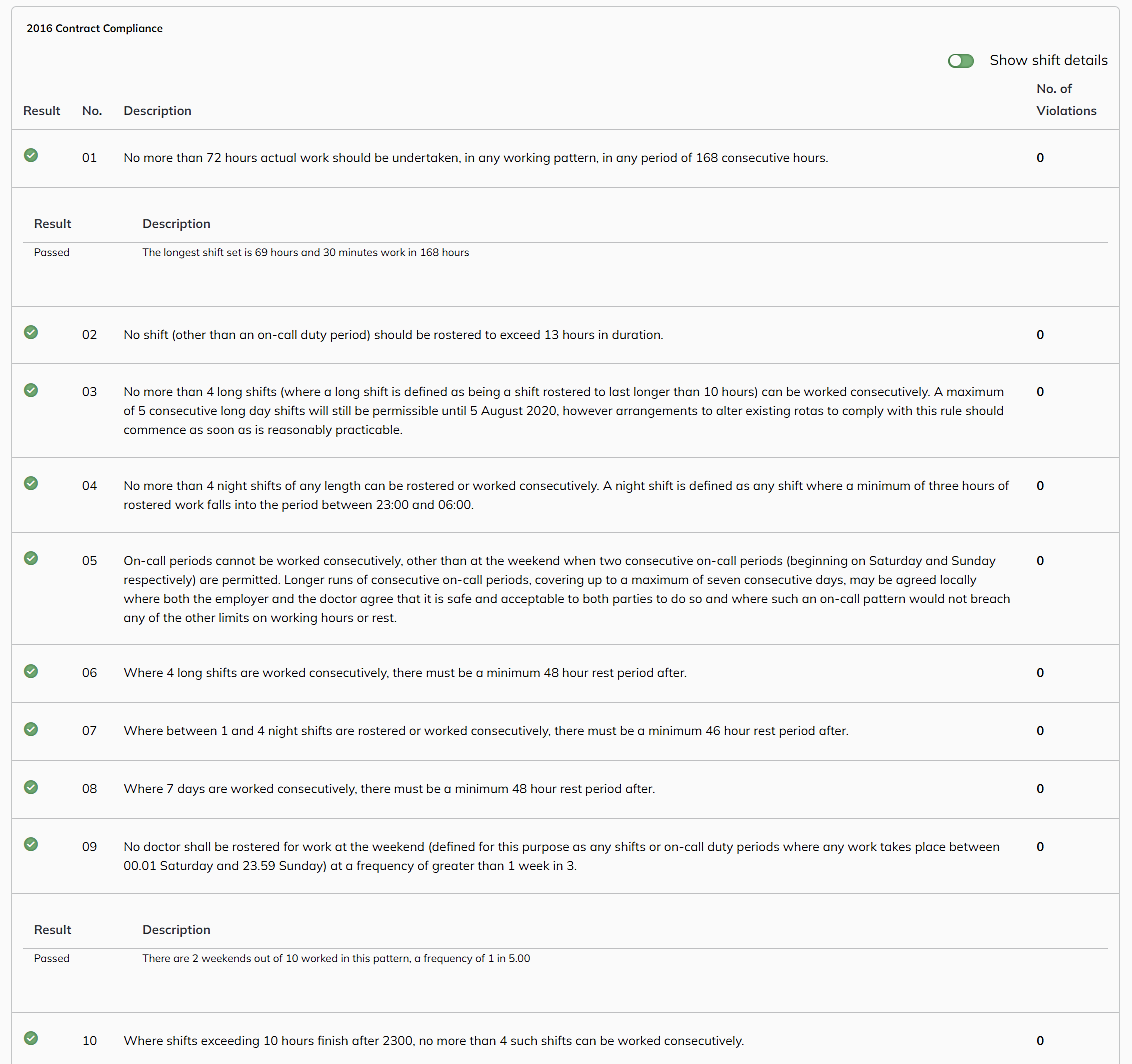Image resolution: width=1132 pixels, height=1064 pixels.
Task: Select the rule 04 description about night shifts
Action: click(x=566, y=495)
